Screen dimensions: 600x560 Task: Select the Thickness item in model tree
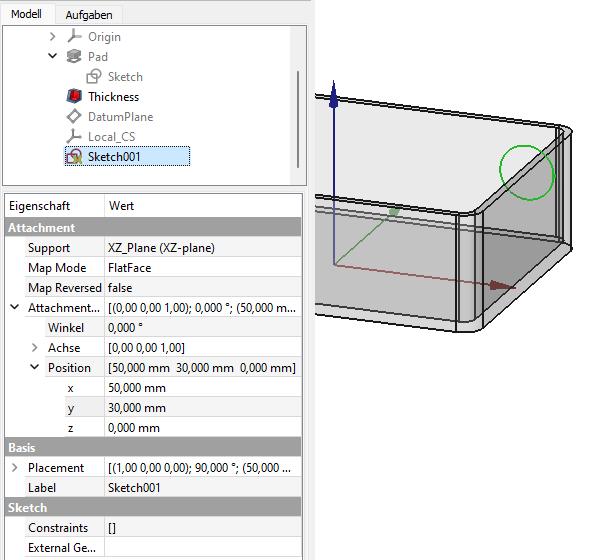tap(113, 97)
